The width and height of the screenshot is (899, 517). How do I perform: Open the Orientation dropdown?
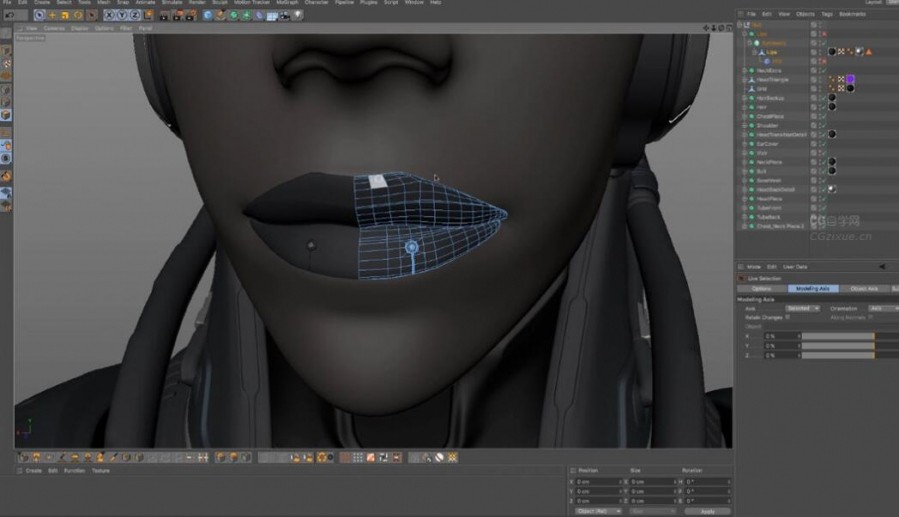pyautogui.click(x=884, y=308)
